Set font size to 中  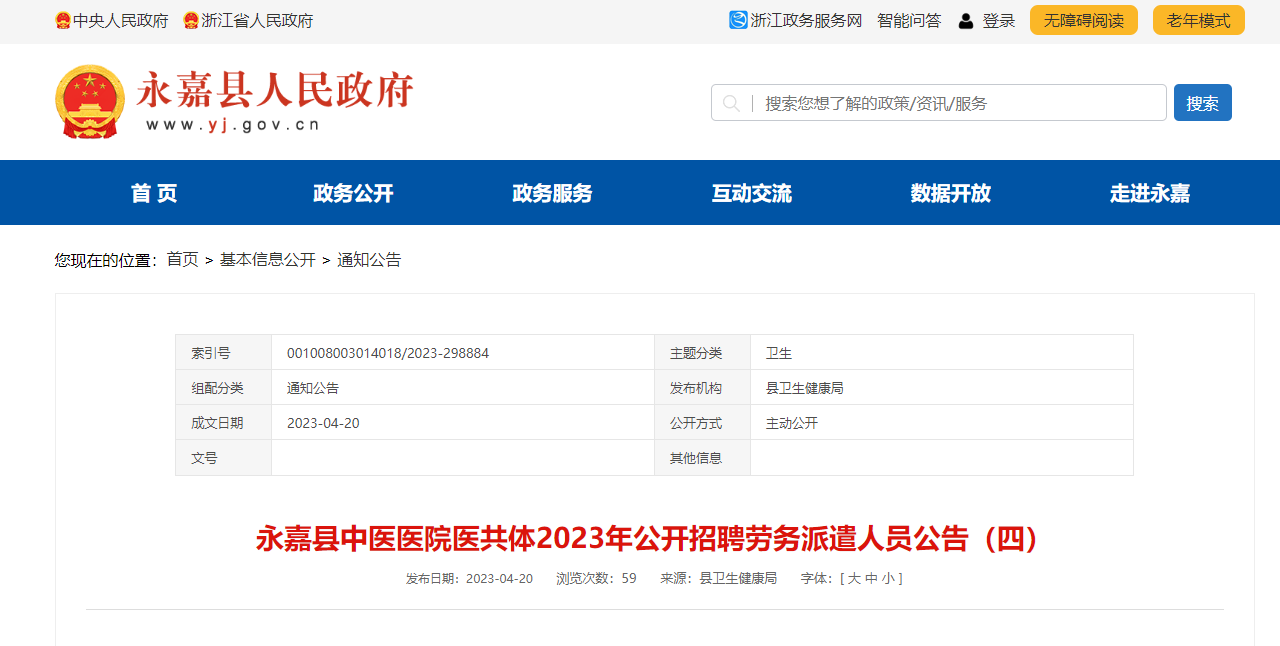click(871, 578)
